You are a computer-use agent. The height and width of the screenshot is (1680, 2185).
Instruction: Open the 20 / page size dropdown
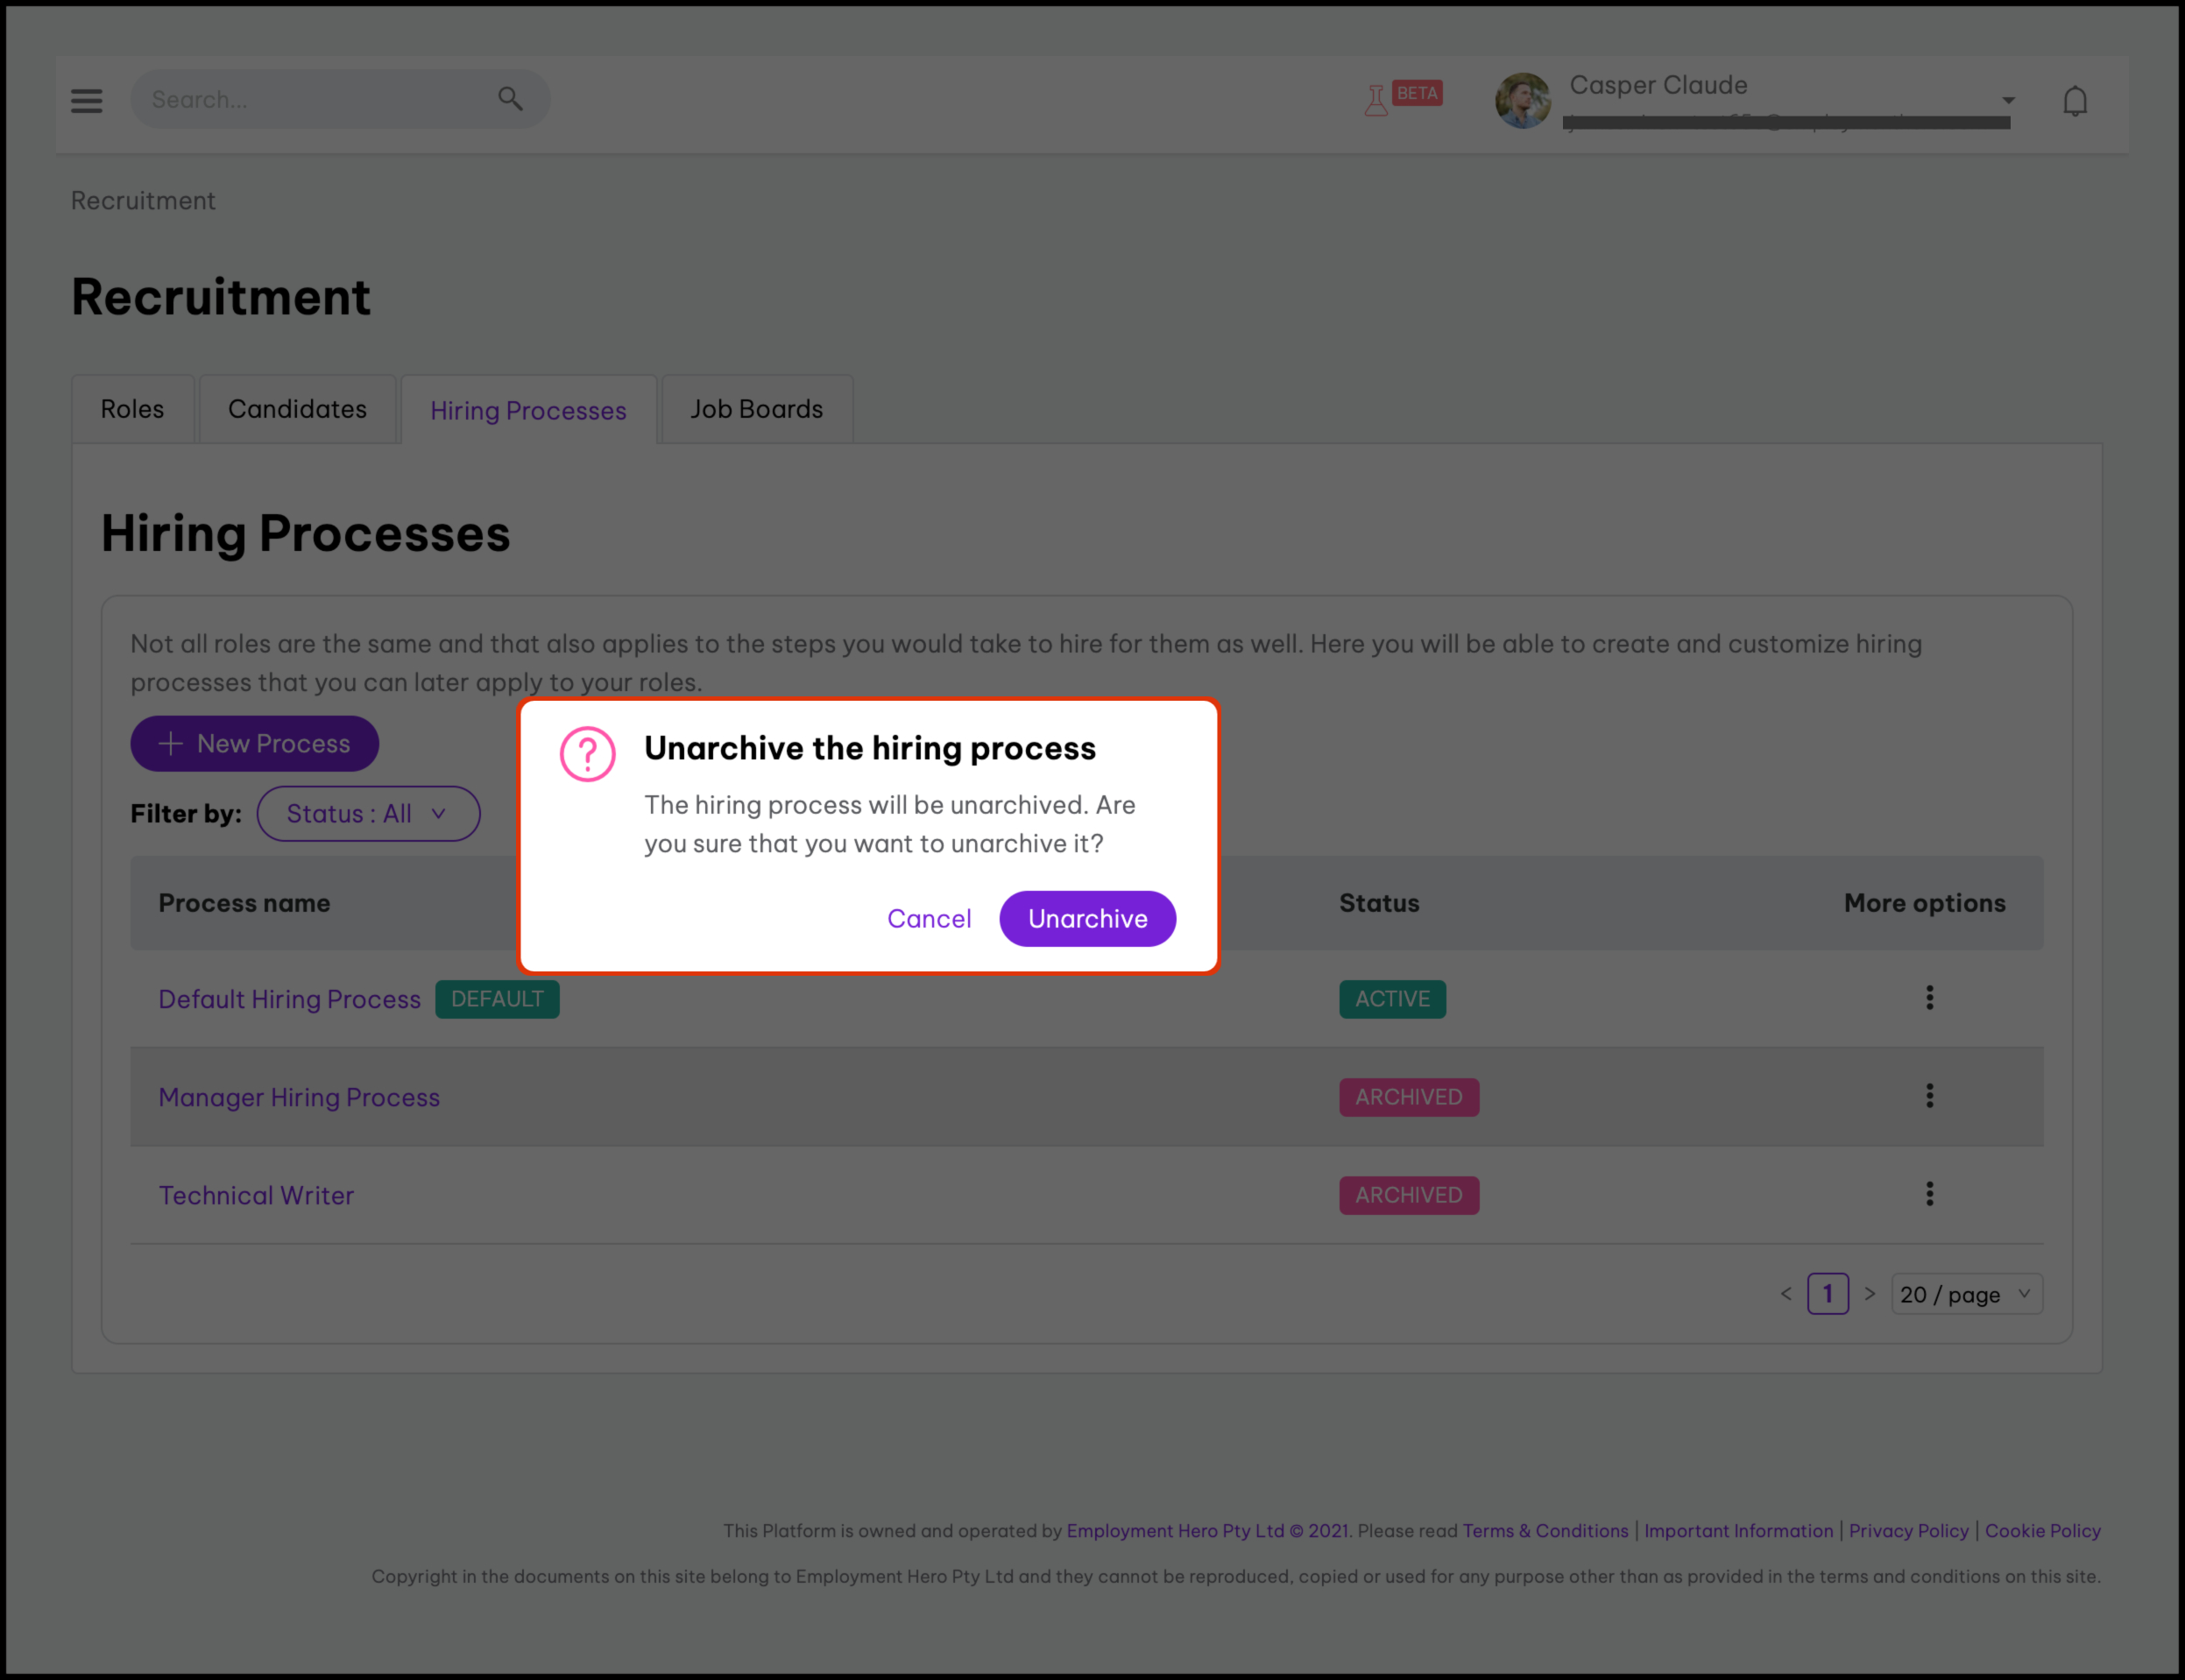pos(1966,1294)
